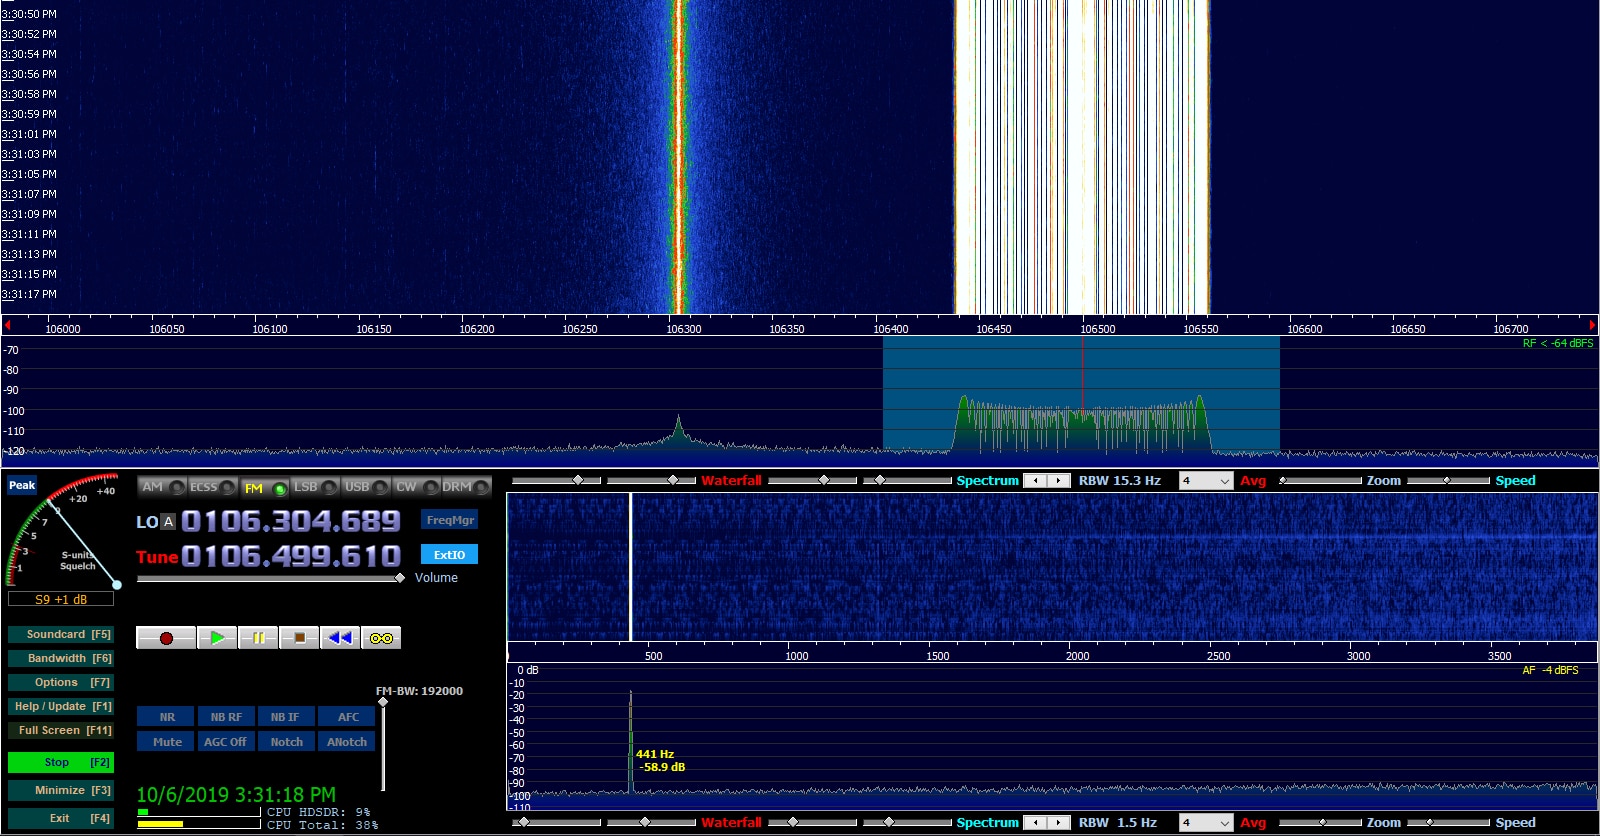Click the brown stop playback button
This screenshot has width=1600, height=837.
click(299, 638)
